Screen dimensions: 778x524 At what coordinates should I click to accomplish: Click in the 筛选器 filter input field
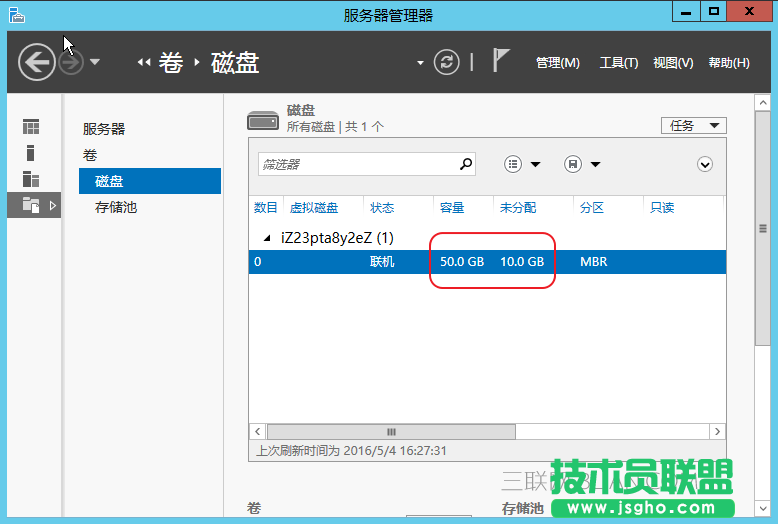coord(355,164)
